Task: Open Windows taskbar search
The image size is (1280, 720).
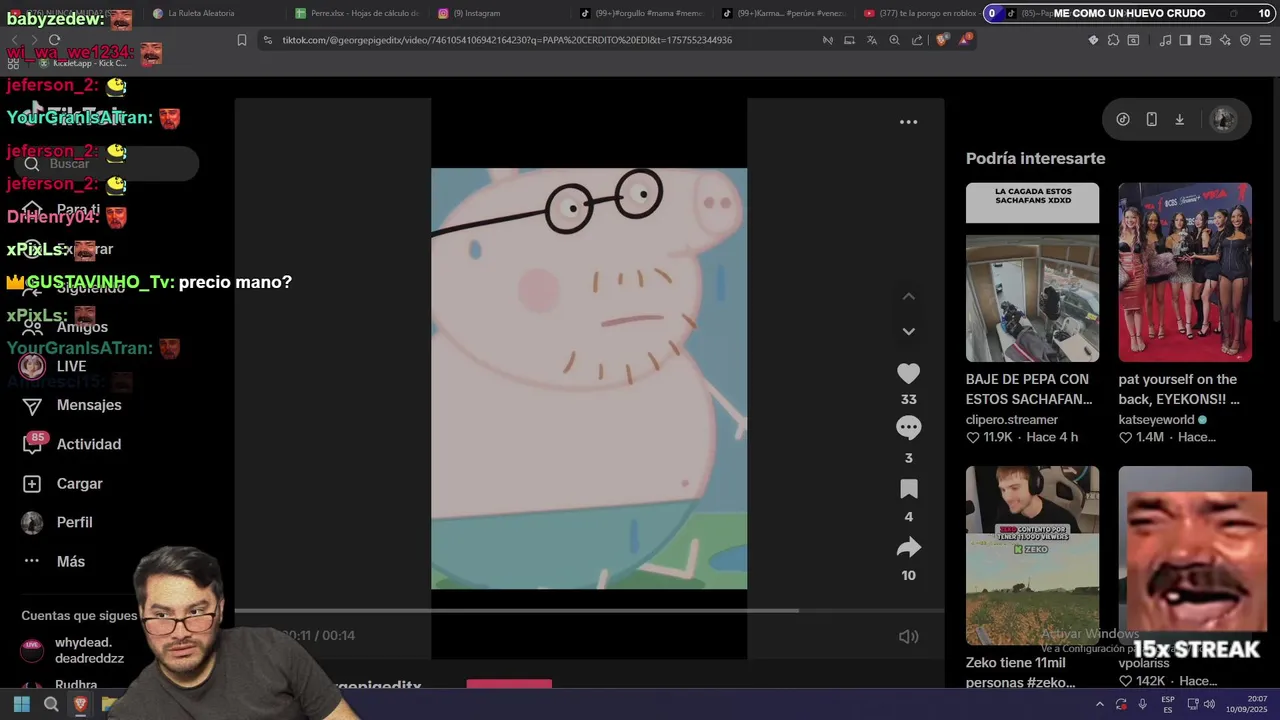Action: pos(51,704)
